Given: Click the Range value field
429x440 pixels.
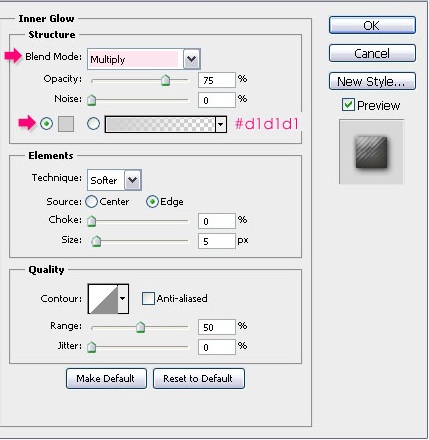Looking at the screenshot, I should [217, 327].
